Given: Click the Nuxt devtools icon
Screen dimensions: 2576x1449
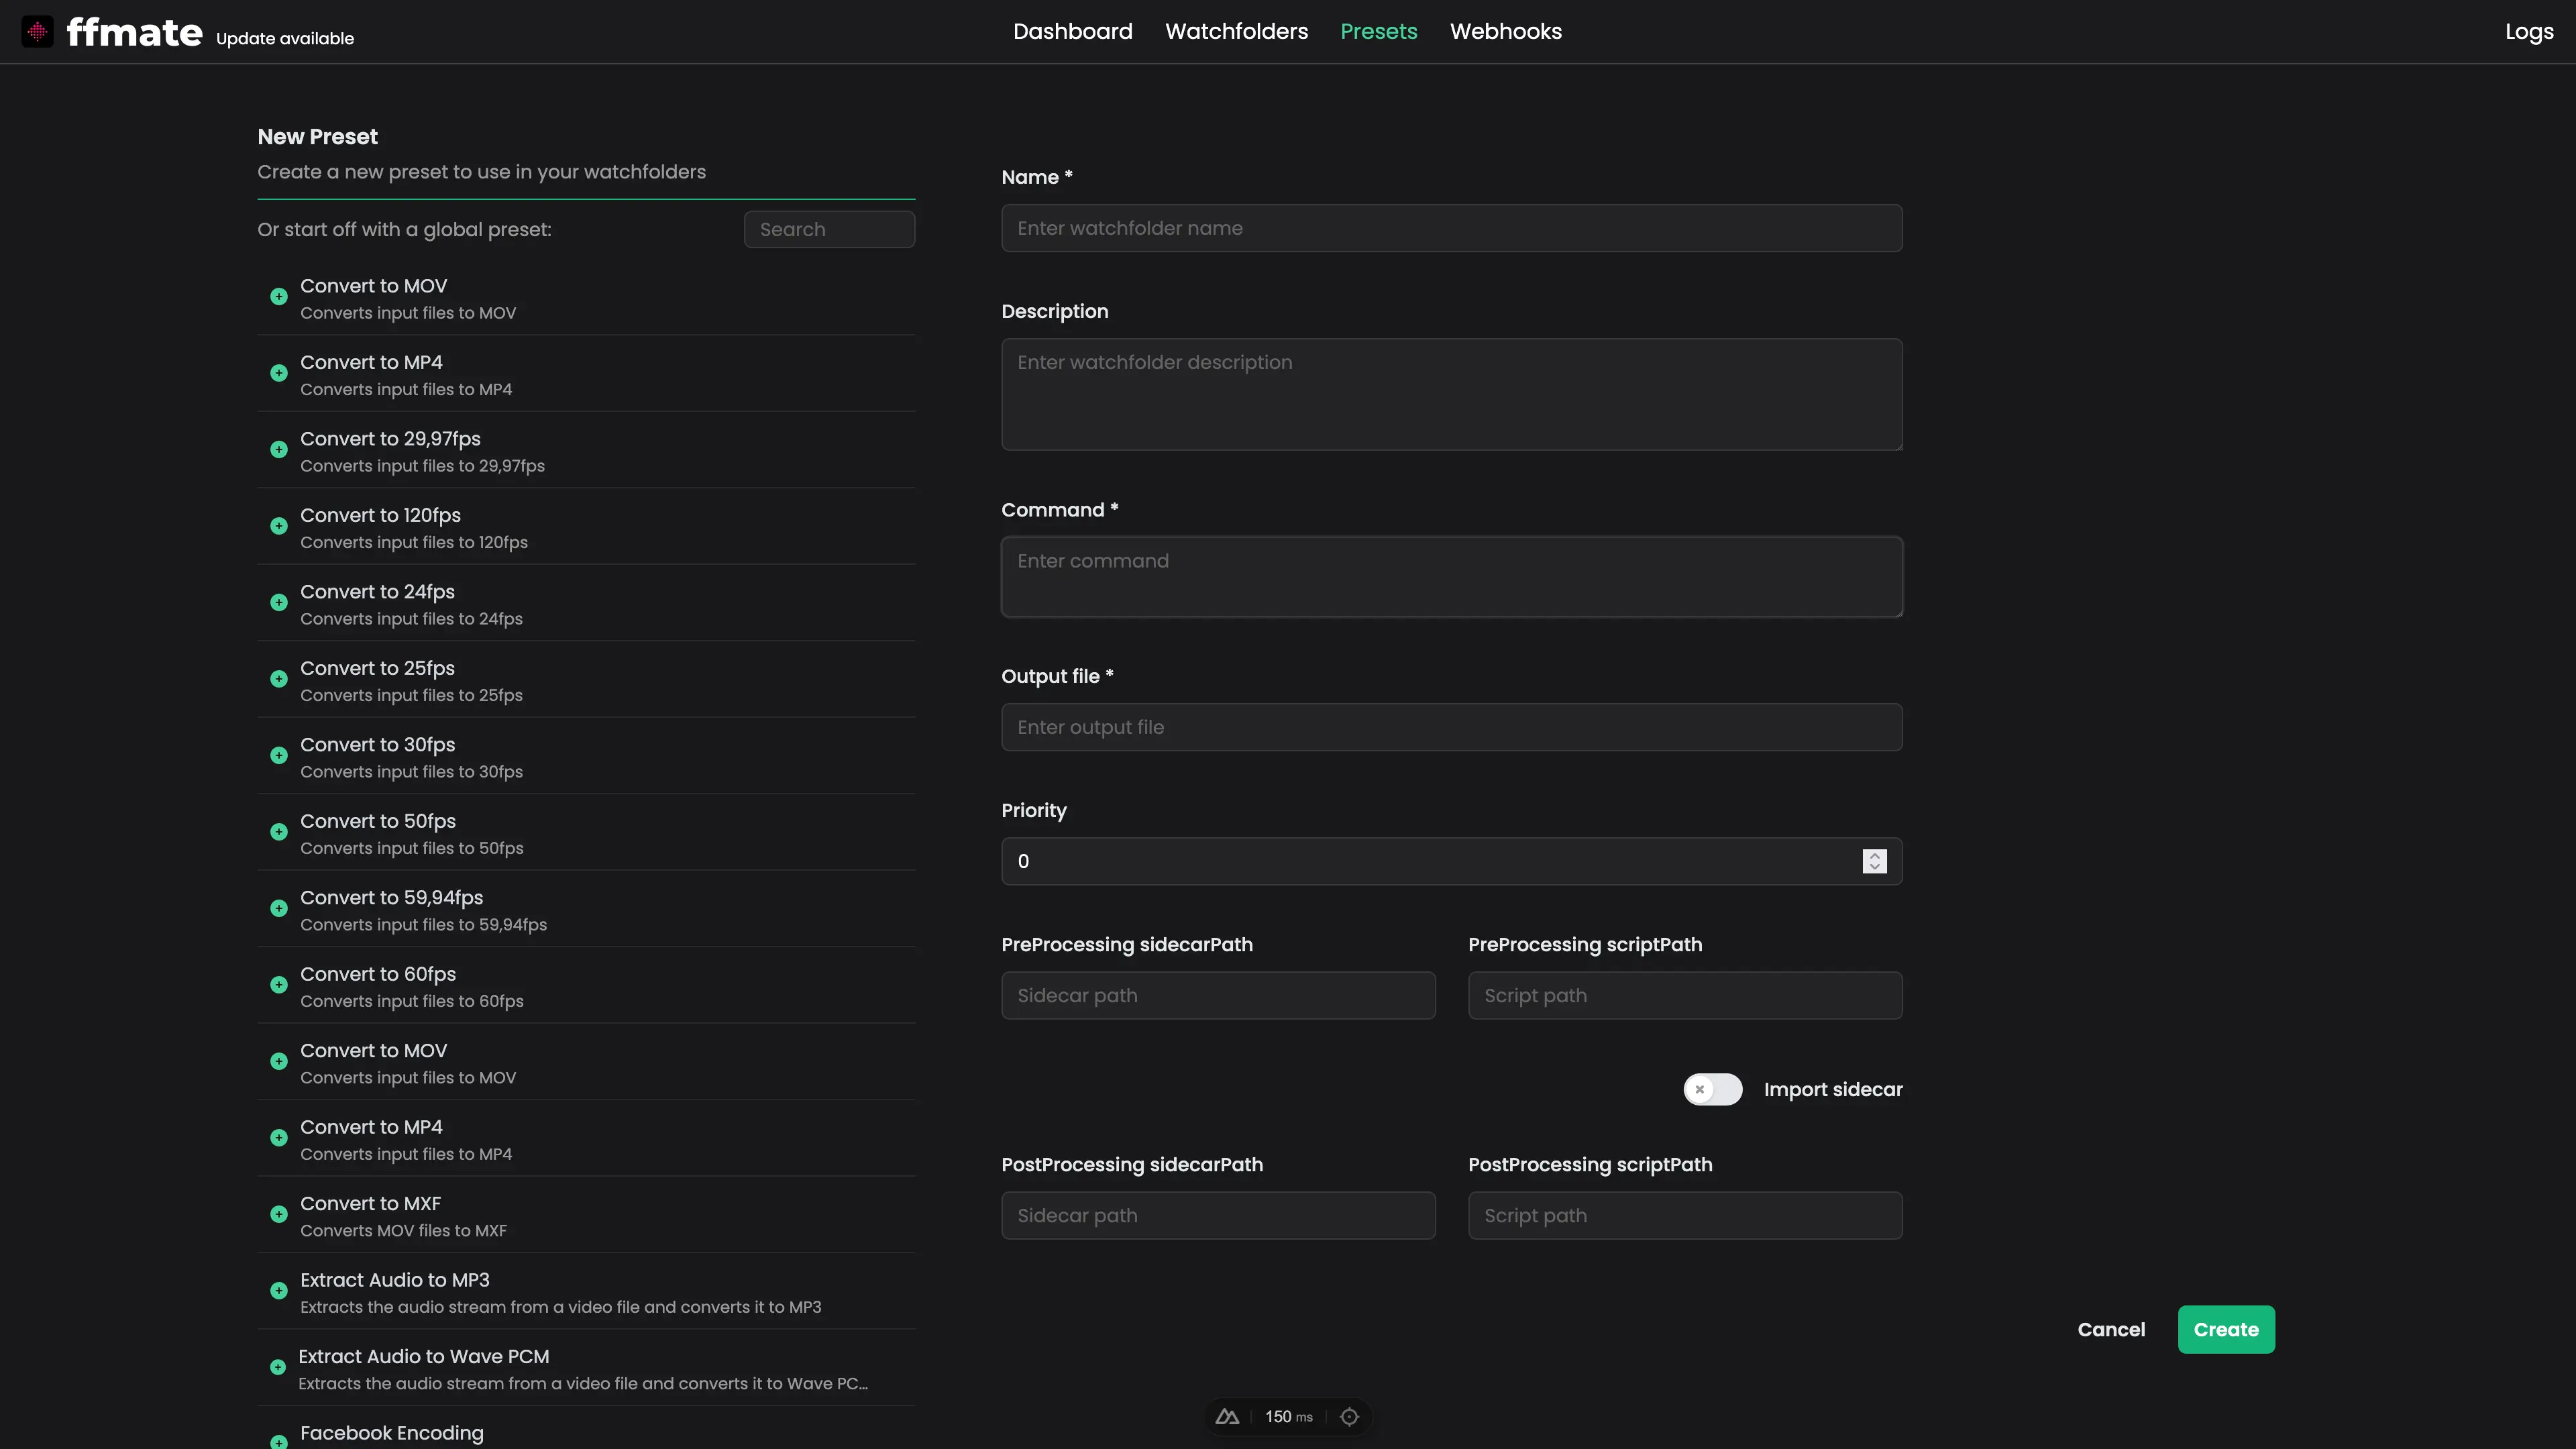Looking at the screenshot, I should 1227,1417.
